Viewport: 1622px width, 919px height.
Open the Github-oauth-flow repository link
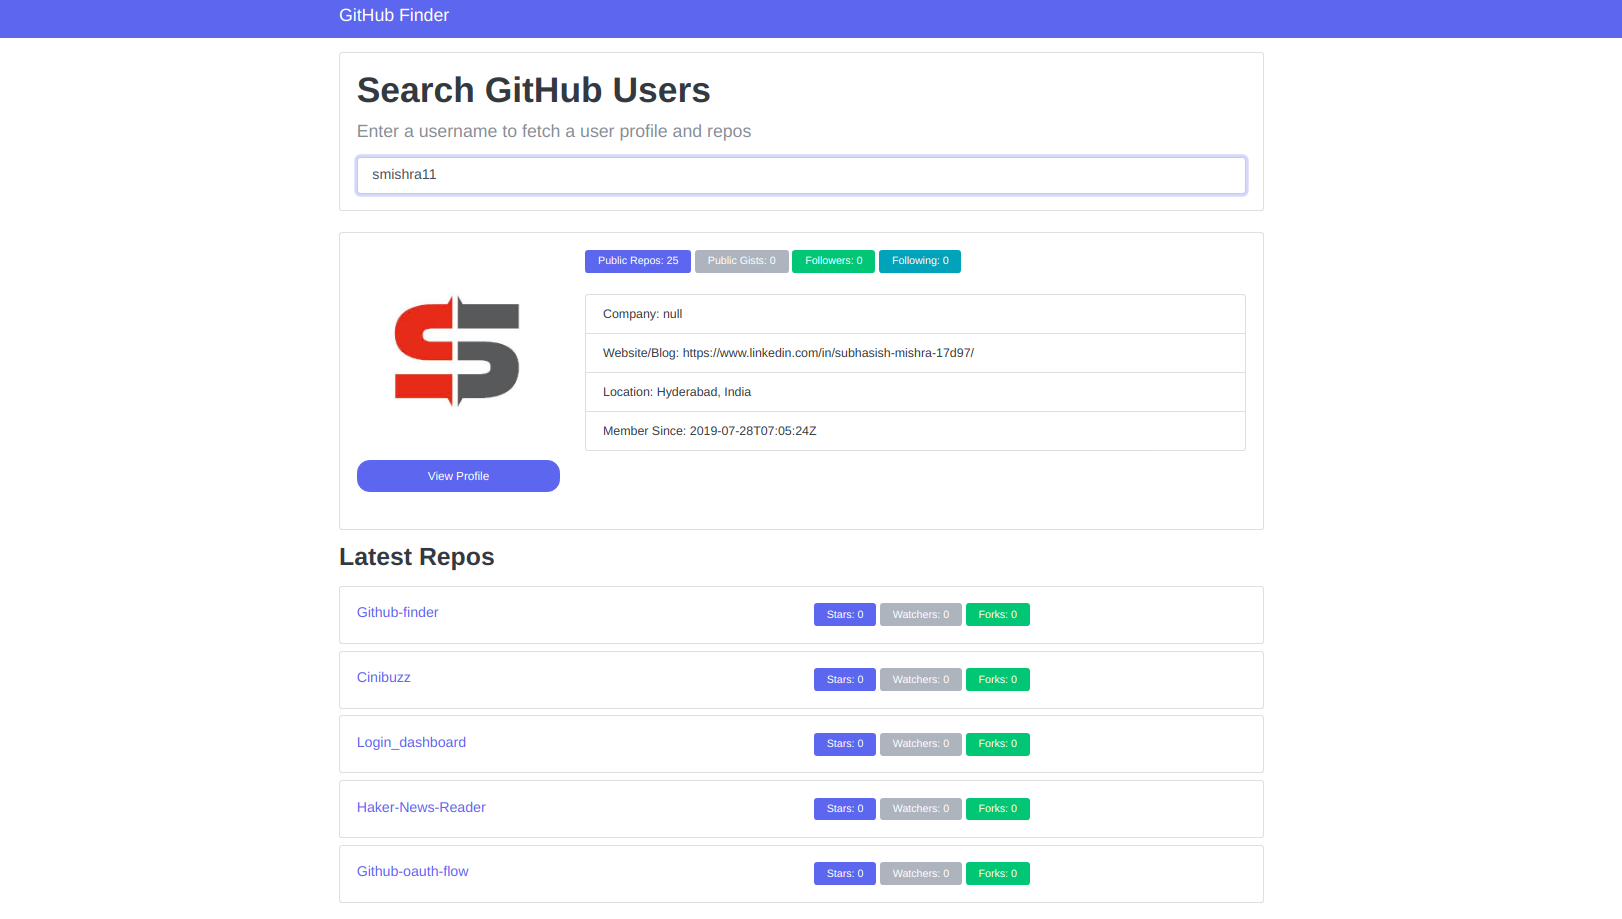click(412, 871)
